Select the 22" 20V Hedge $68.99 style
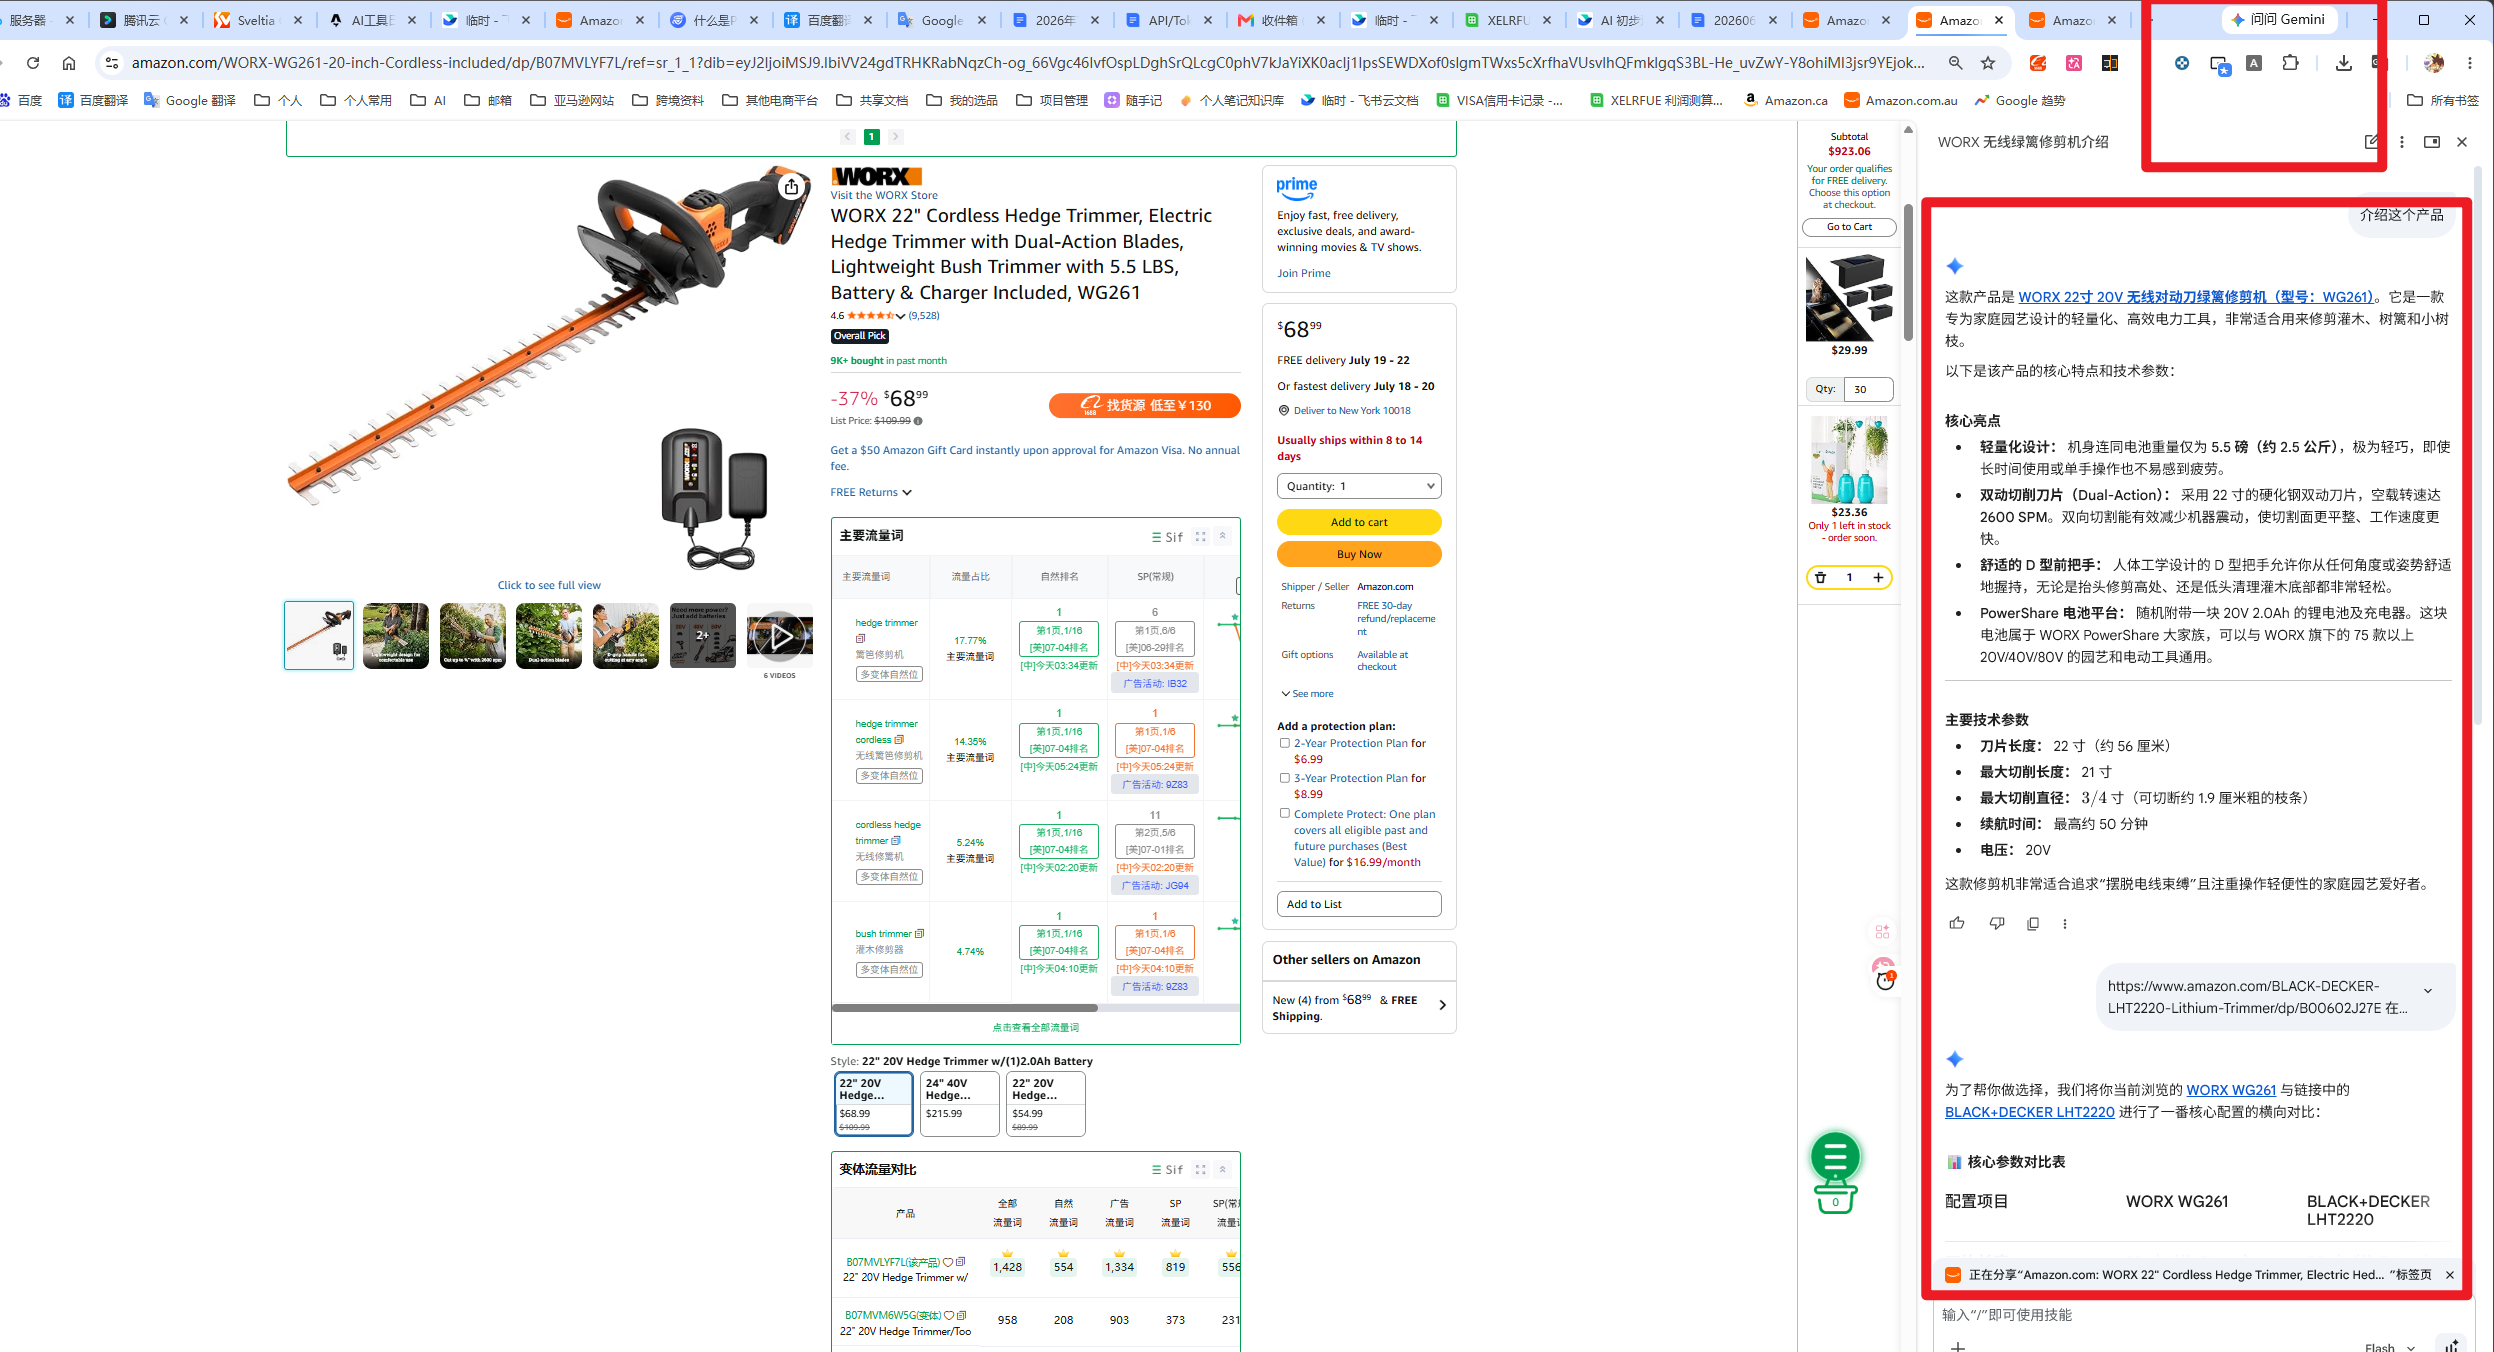2494x1352 pixels. coord(873,1103)
